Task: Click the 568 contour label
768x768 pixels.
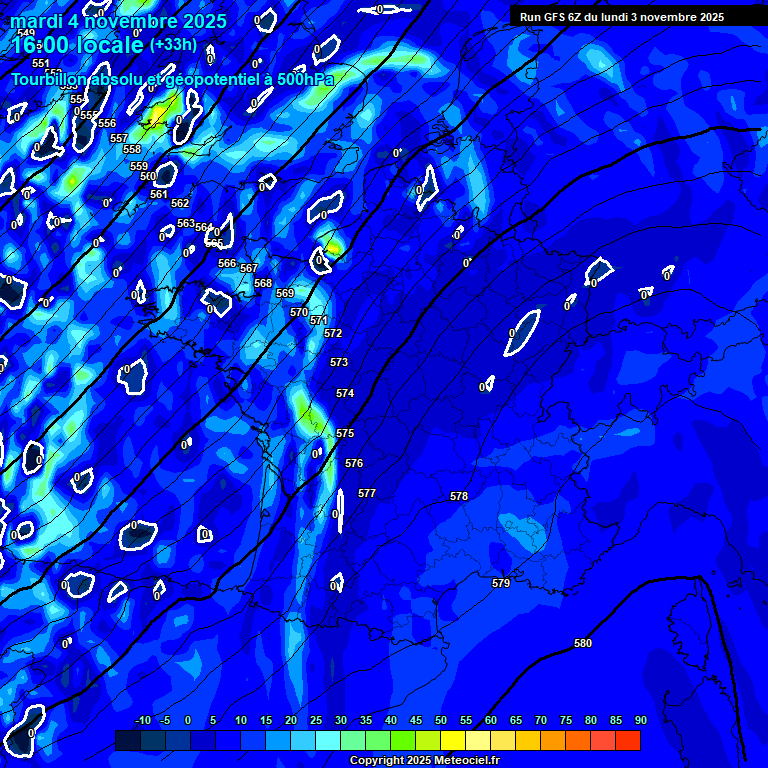Action: 263,283
